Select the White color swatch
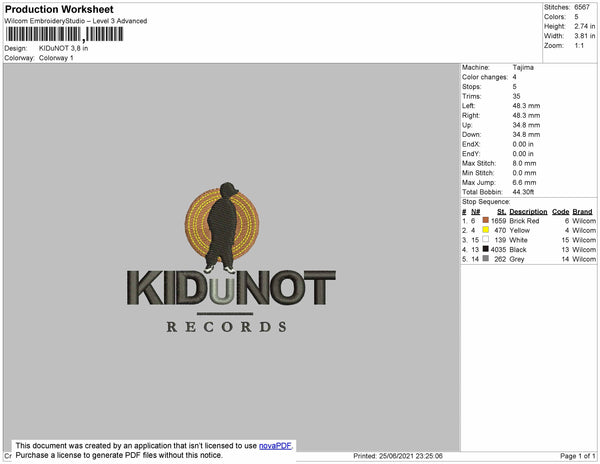 [486, 239]
